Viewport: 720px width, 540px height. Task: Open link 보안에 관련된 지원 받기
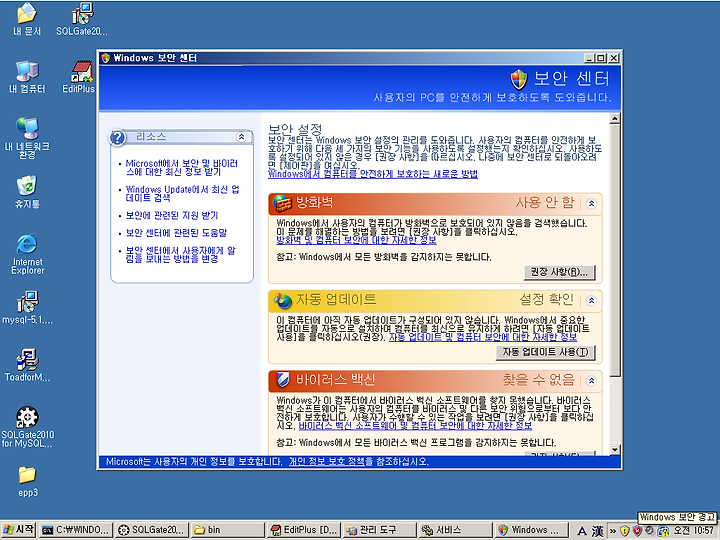pos(172,215)
